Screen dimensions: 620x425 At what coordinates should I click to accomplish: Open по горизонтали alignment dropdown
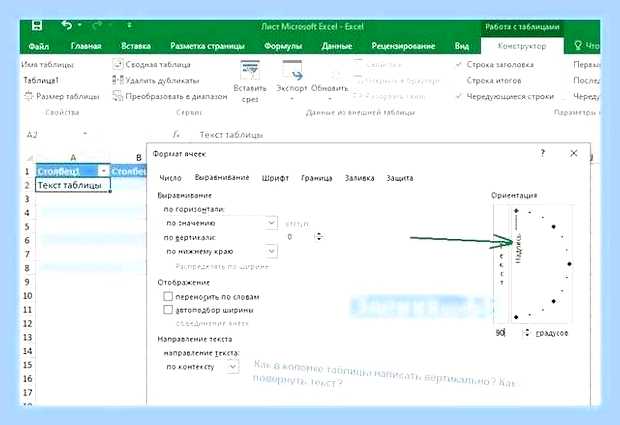pyautogui.click(x=271, y=223)
